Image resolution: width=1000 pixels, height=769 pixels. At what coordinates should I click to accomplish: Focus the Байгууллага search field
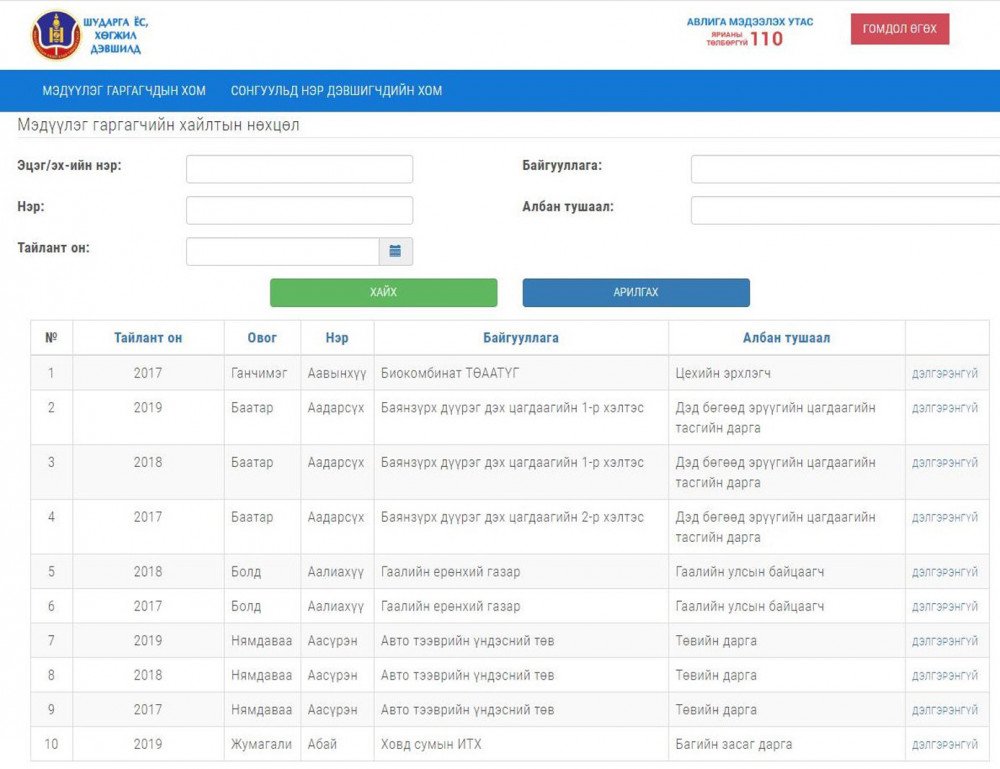point(844,169)
